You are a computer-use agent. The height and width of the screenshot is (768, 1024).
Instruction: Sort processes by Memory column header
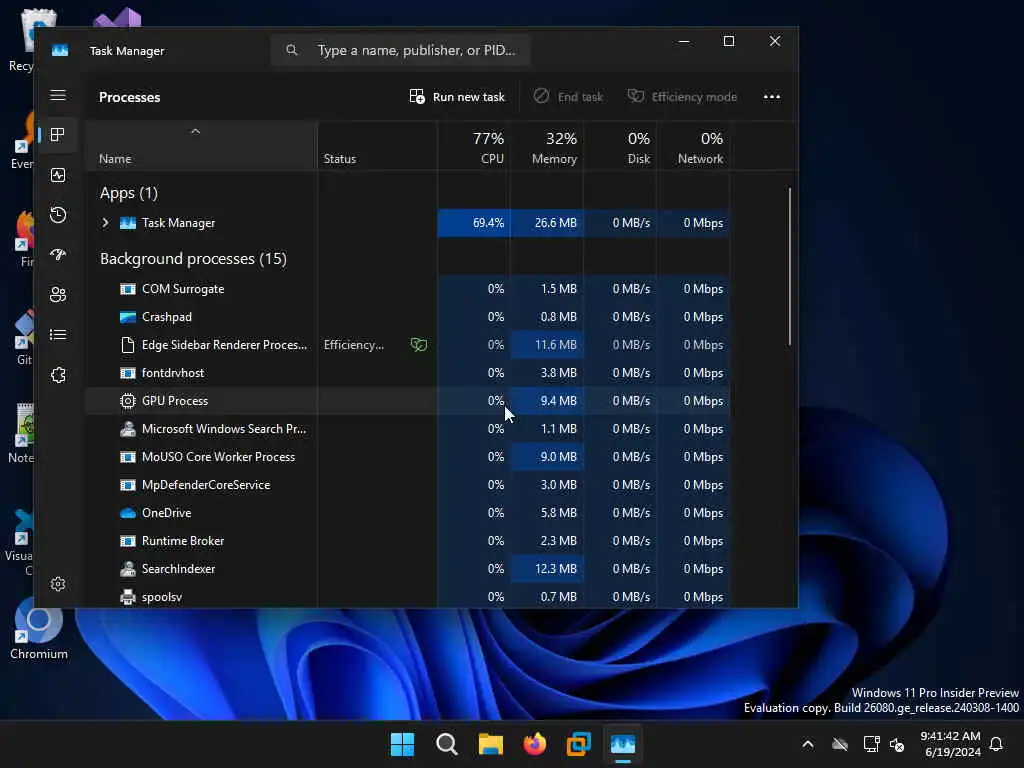point(547,146)
